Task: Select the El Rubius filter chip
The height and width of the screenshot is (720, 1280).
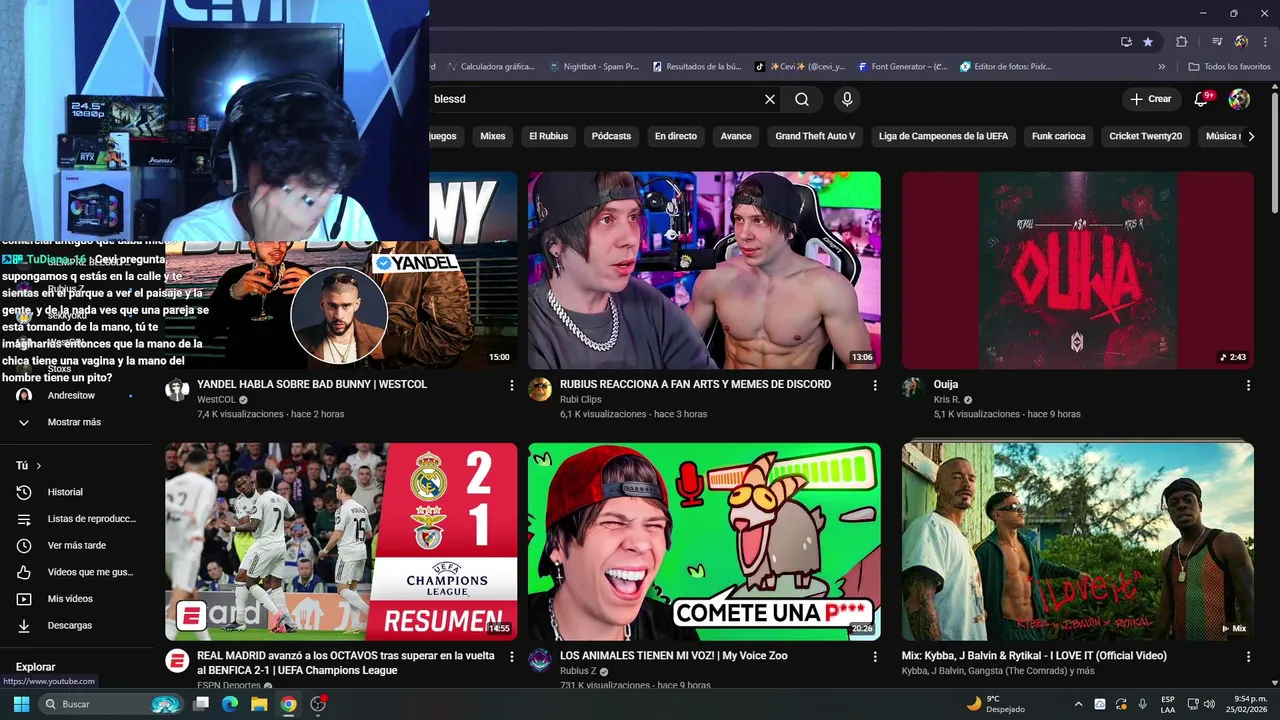Action: tap(548, 136)
